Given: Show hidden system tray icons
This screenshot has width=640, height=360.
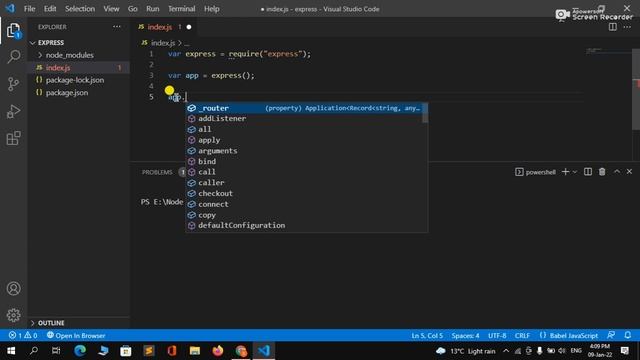Looking at the screenshot, I should click(506, 351).
